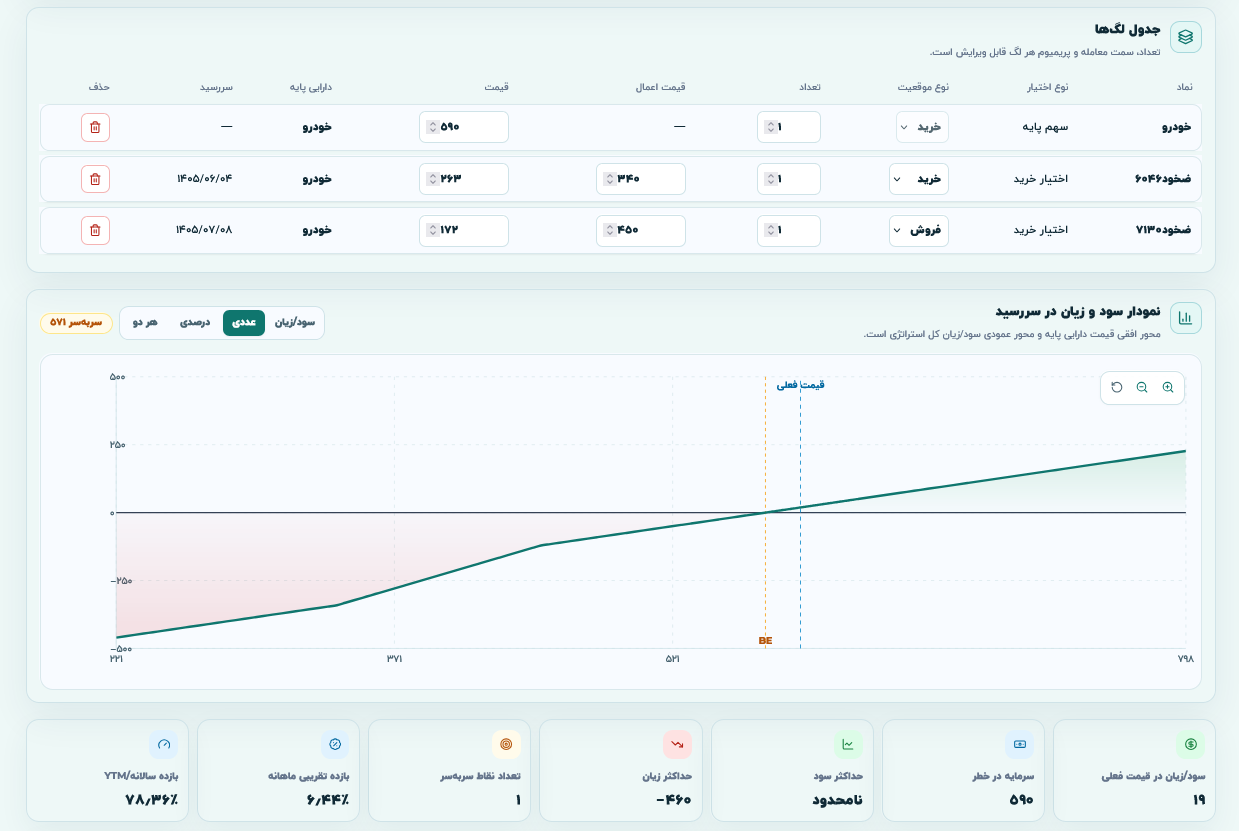The image size is (1240, 831).
Task: Click the bar-chart icon beside نمودار سود و زیان
Action: 1186,318
